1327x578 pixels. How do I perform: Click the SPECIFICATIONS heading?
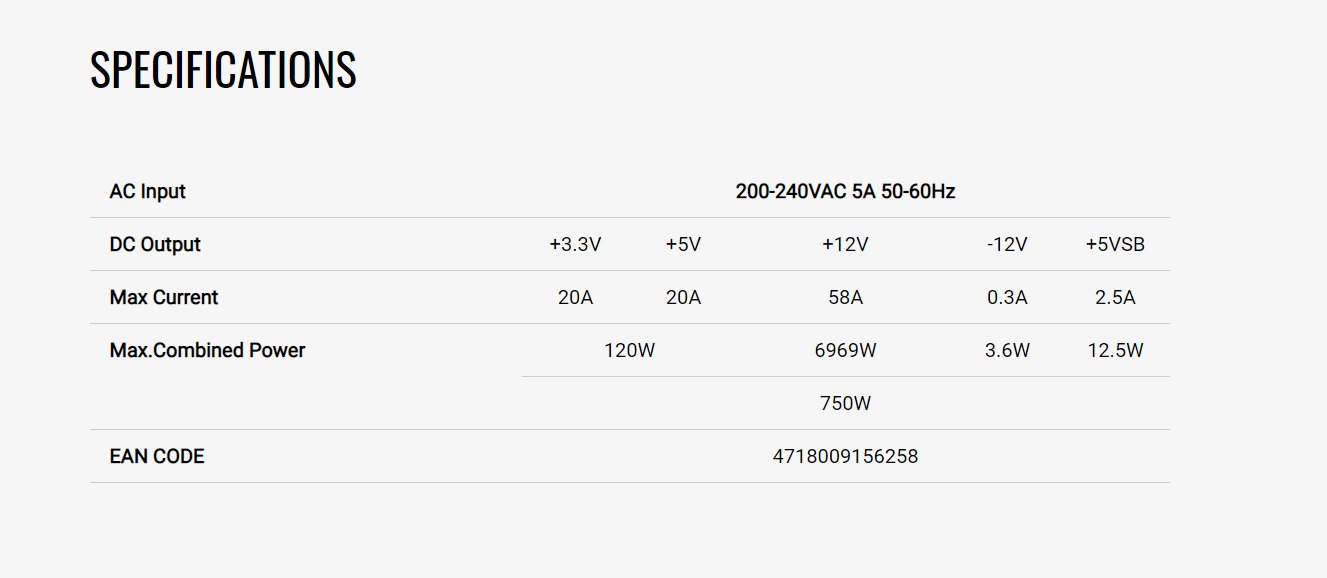point(223,70)
